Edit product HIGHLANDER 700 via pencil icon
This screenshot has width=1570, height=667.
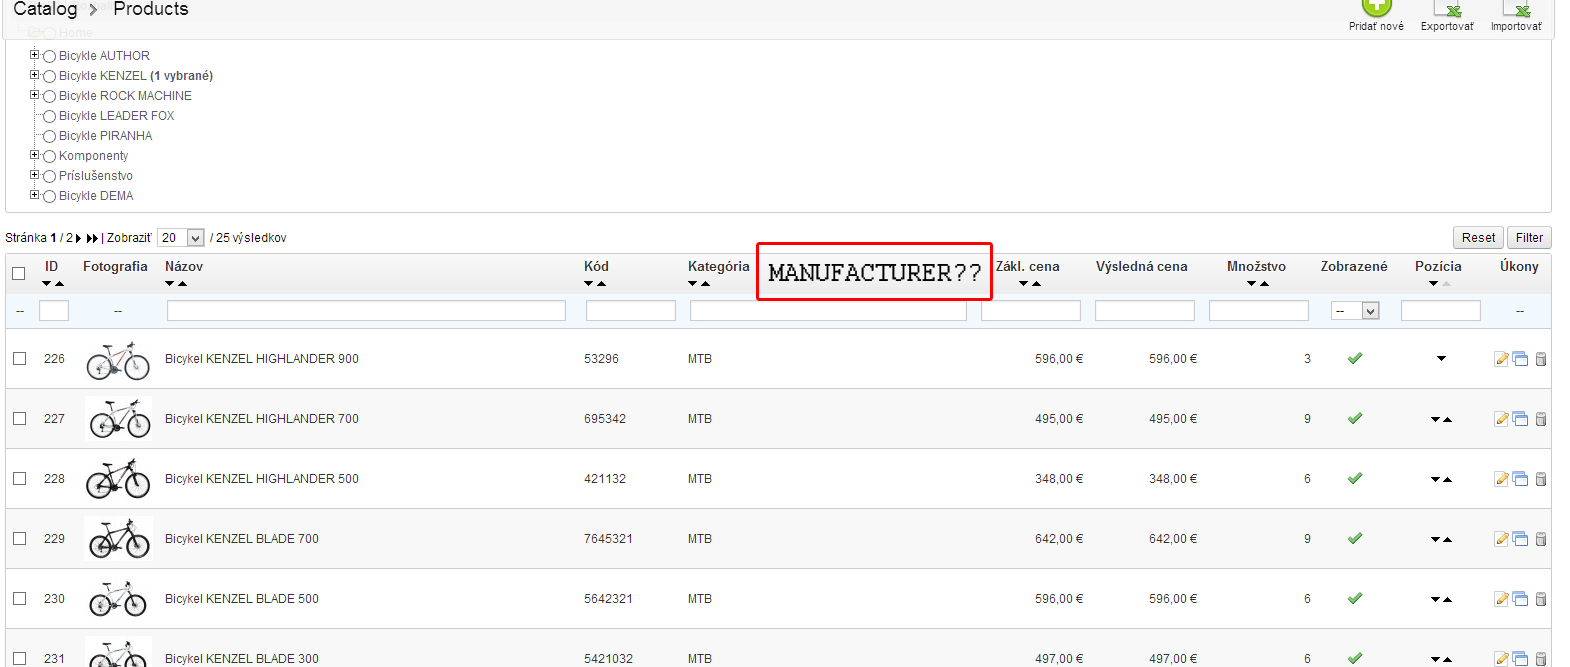click(x=1501, y=419)
